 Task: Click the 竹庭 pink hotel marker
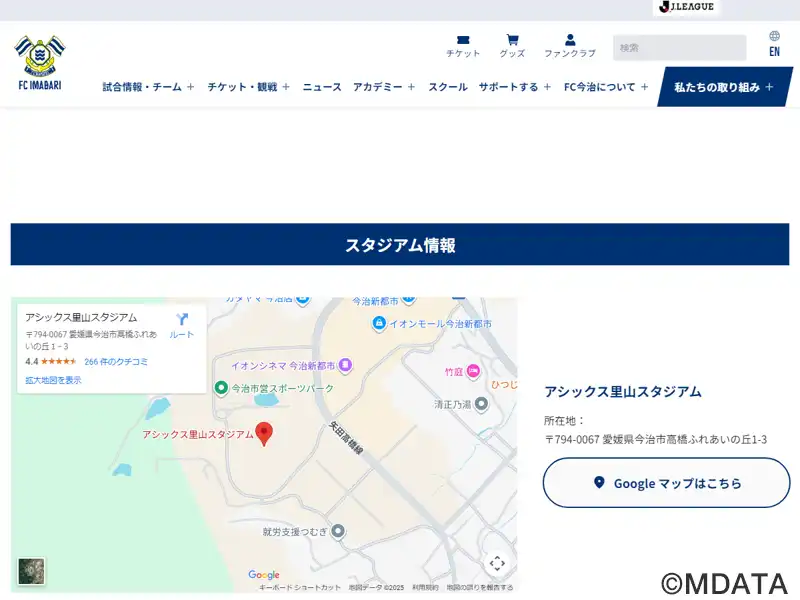click(473, 371)
